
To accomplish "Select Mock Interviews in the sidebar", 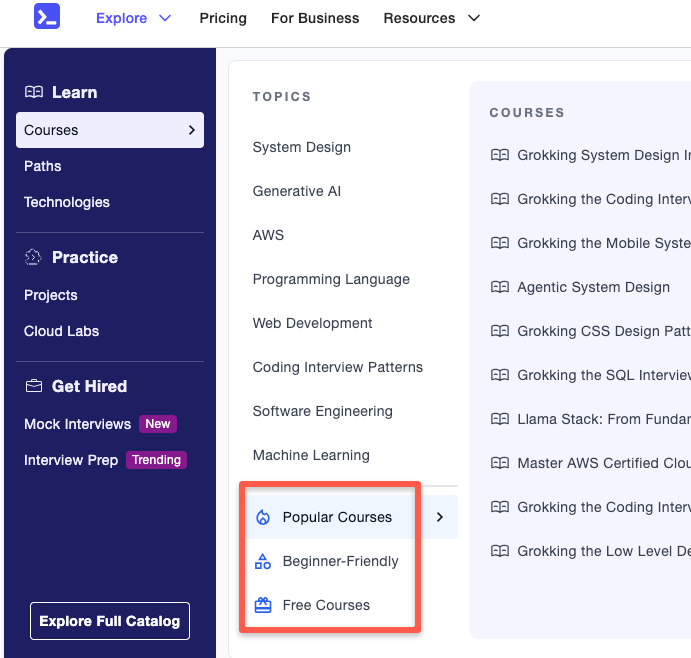I will [78, 424].
